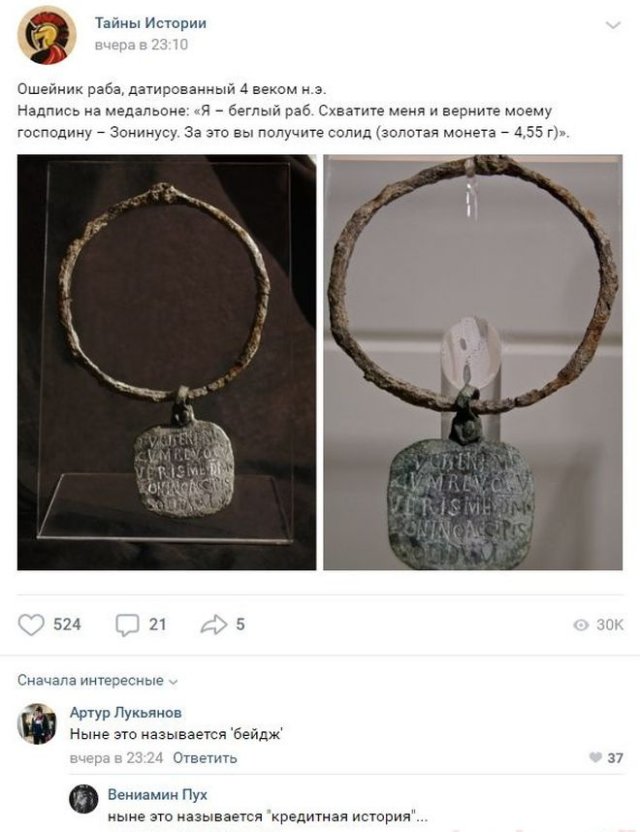Open Артур Лукьянов name link
This screenshot has width=640, height=832.
pos(126,712)
